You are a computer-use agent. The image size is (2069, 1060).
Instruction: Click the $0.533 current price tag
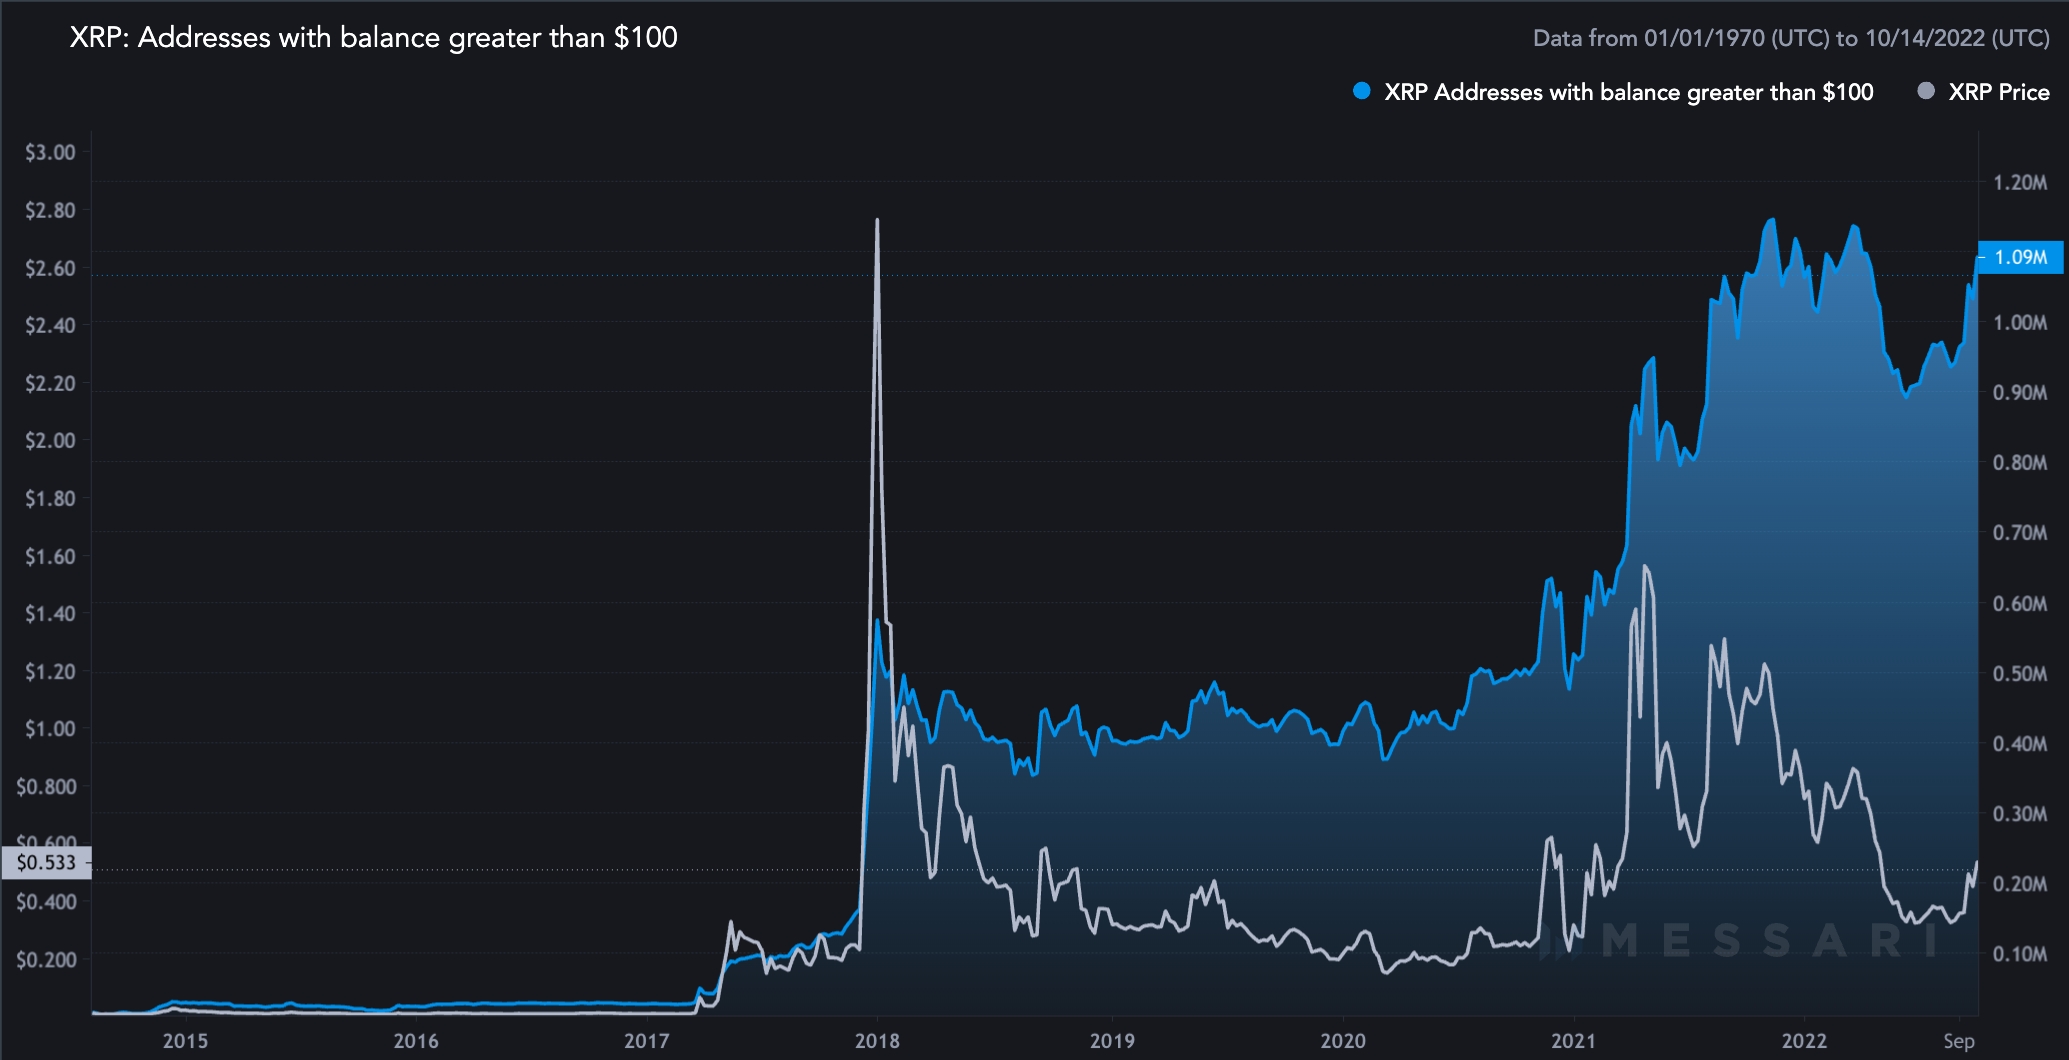(x=46, y=862)
